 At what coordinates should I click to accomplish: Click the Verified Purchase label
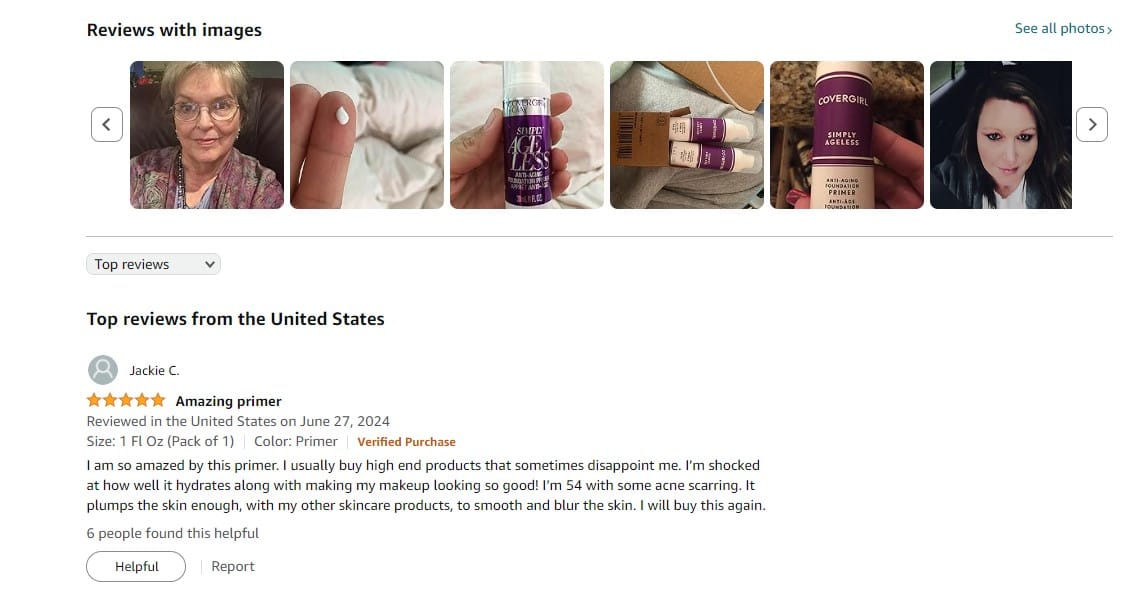pos(406,442)
